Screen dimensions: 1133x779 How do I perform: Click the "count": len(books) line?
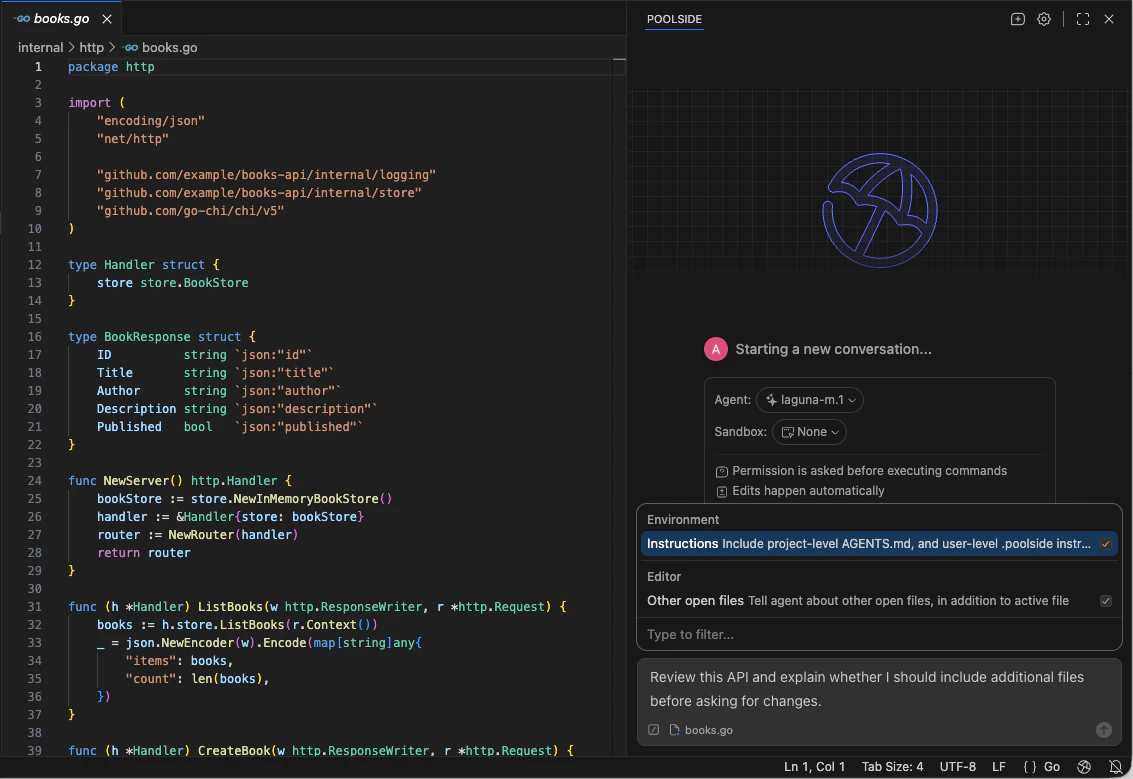(197, 679)
